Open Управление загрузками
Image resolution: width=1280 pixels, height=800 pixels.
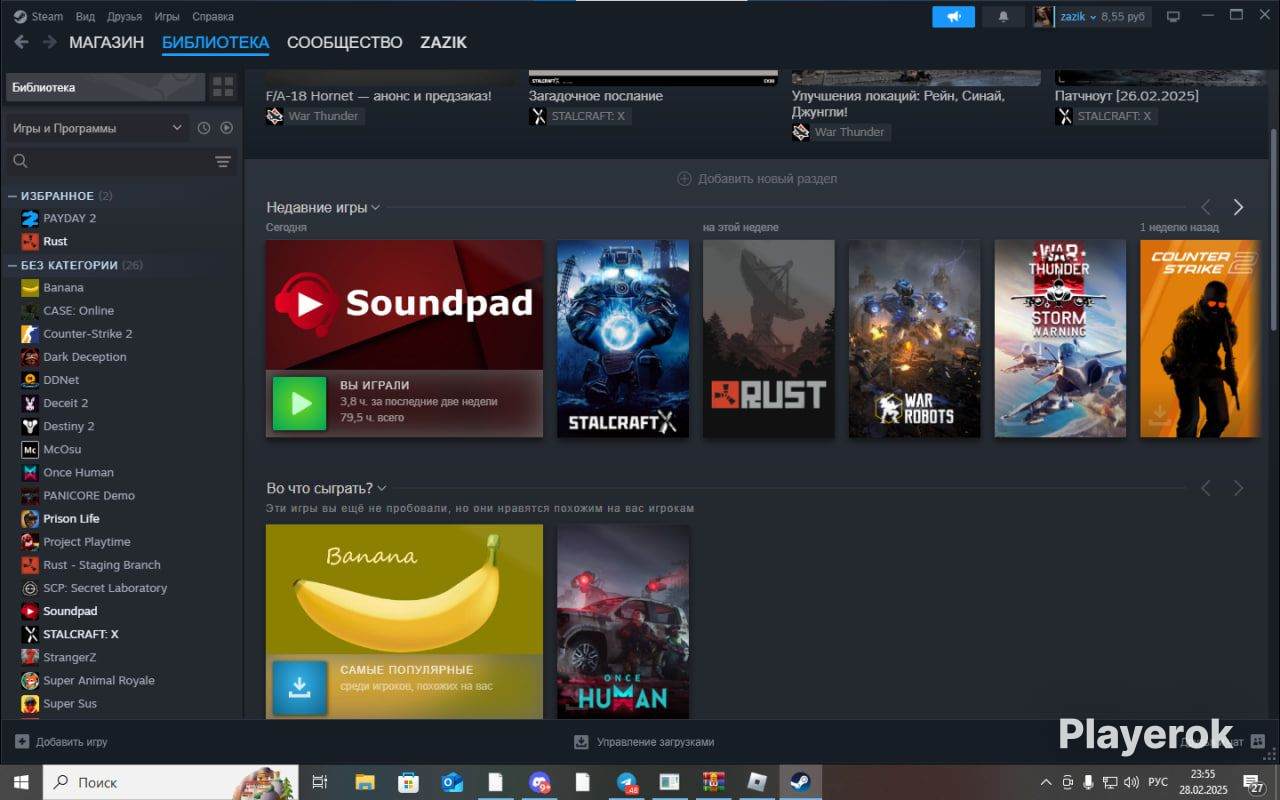click(x=644, y=742)
